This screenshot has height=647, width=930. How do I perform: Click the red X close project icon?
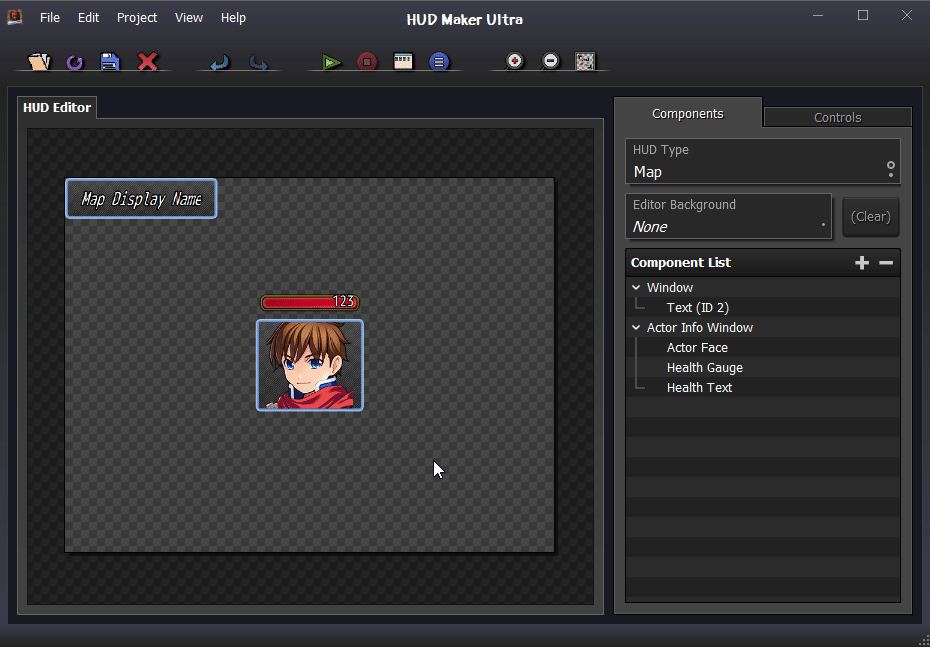click(x=148, y=62)
